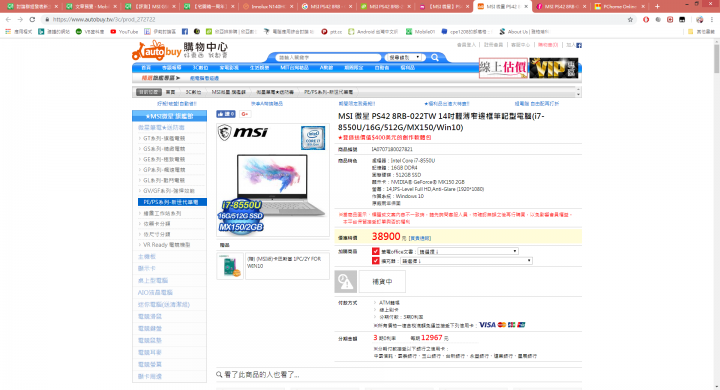Image resolution: width=720 pixels, height=390 pixels.
Task: Expand the GT系列 sidebar category
Action: pyautogui.click(x=164, y=138)
